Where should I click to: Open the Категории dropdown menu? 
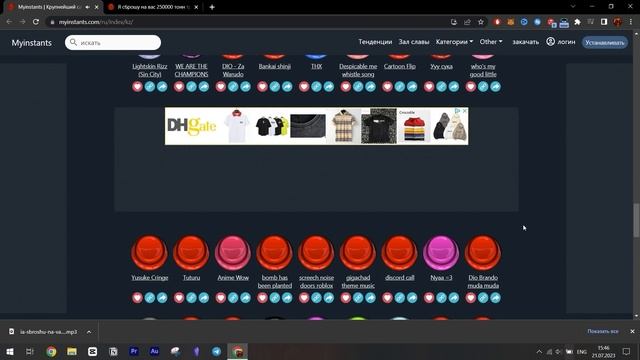pos(454,42)
